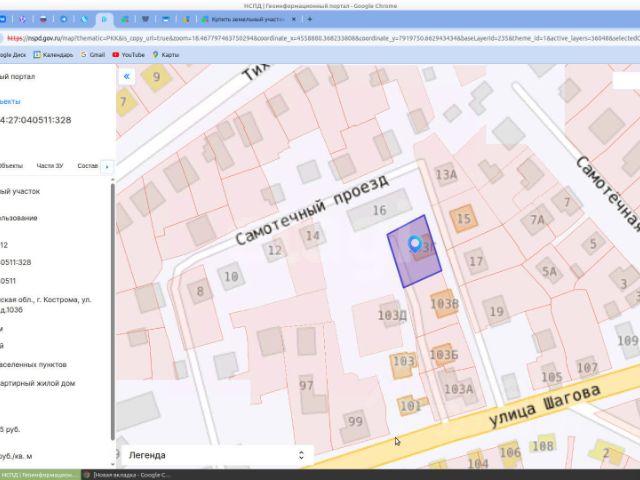Open the Gmail bookmark
Viewport: 640px width, 480px height.
(93, 55)
